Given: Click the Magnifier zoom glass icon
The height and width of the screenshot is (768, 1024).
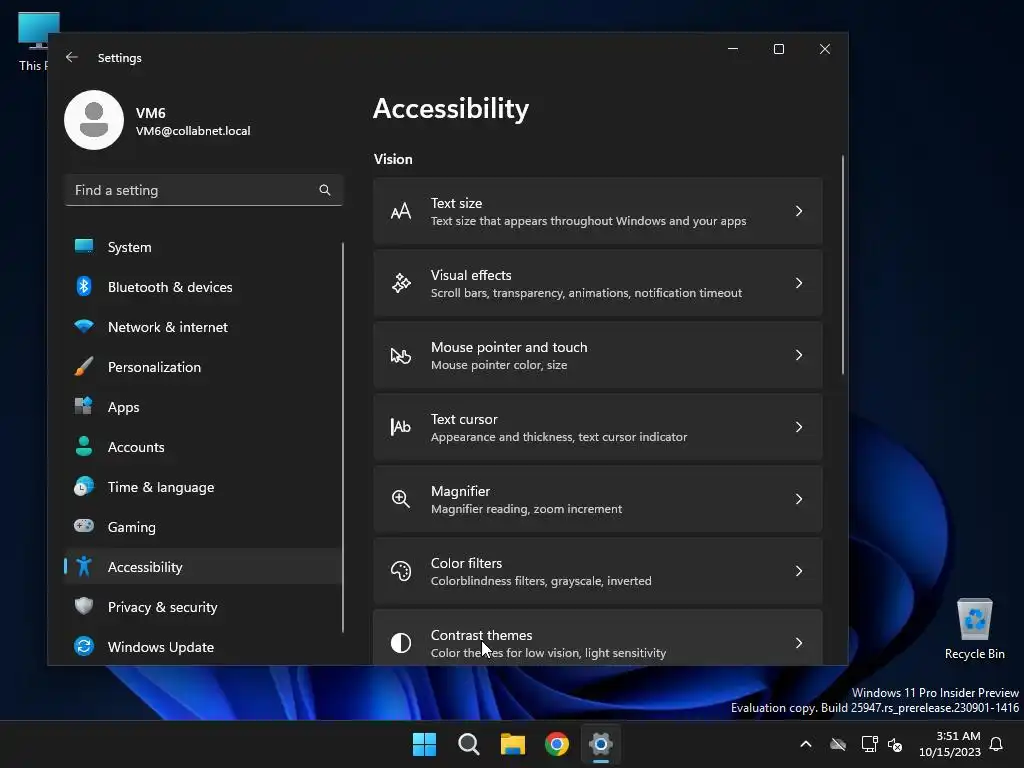Looking at the screenshot, I should point(400,499).
